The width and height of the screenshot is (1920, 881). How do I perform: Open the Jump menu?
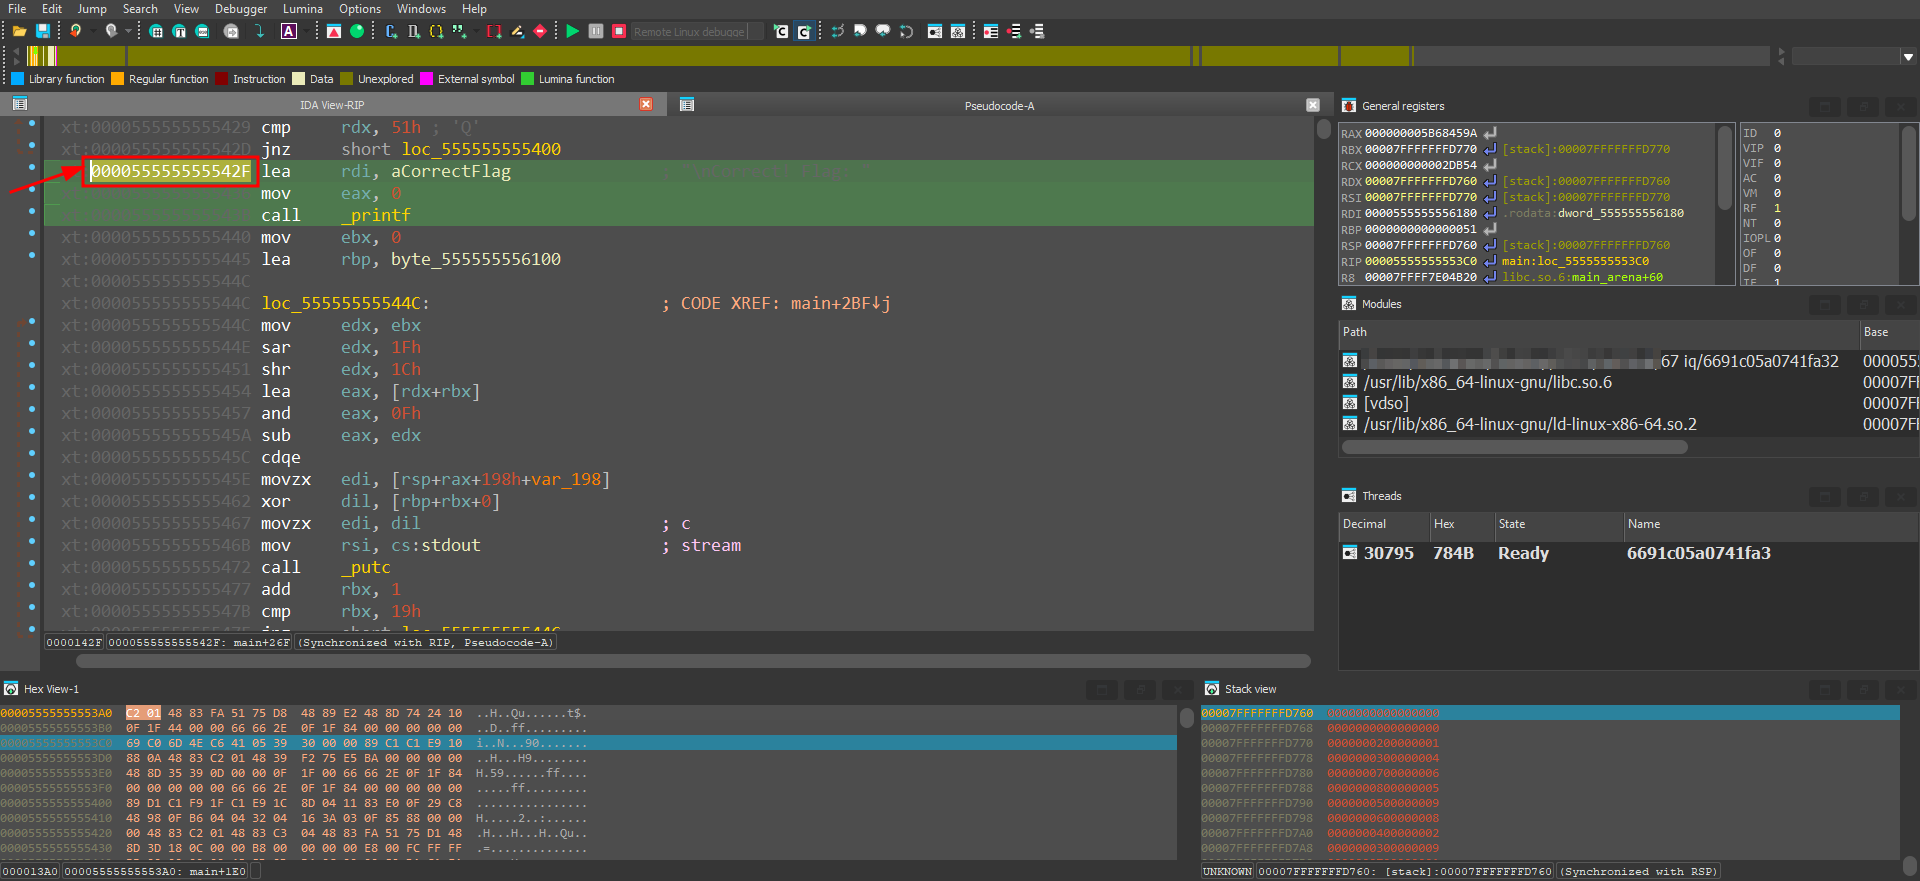(92, 9)
